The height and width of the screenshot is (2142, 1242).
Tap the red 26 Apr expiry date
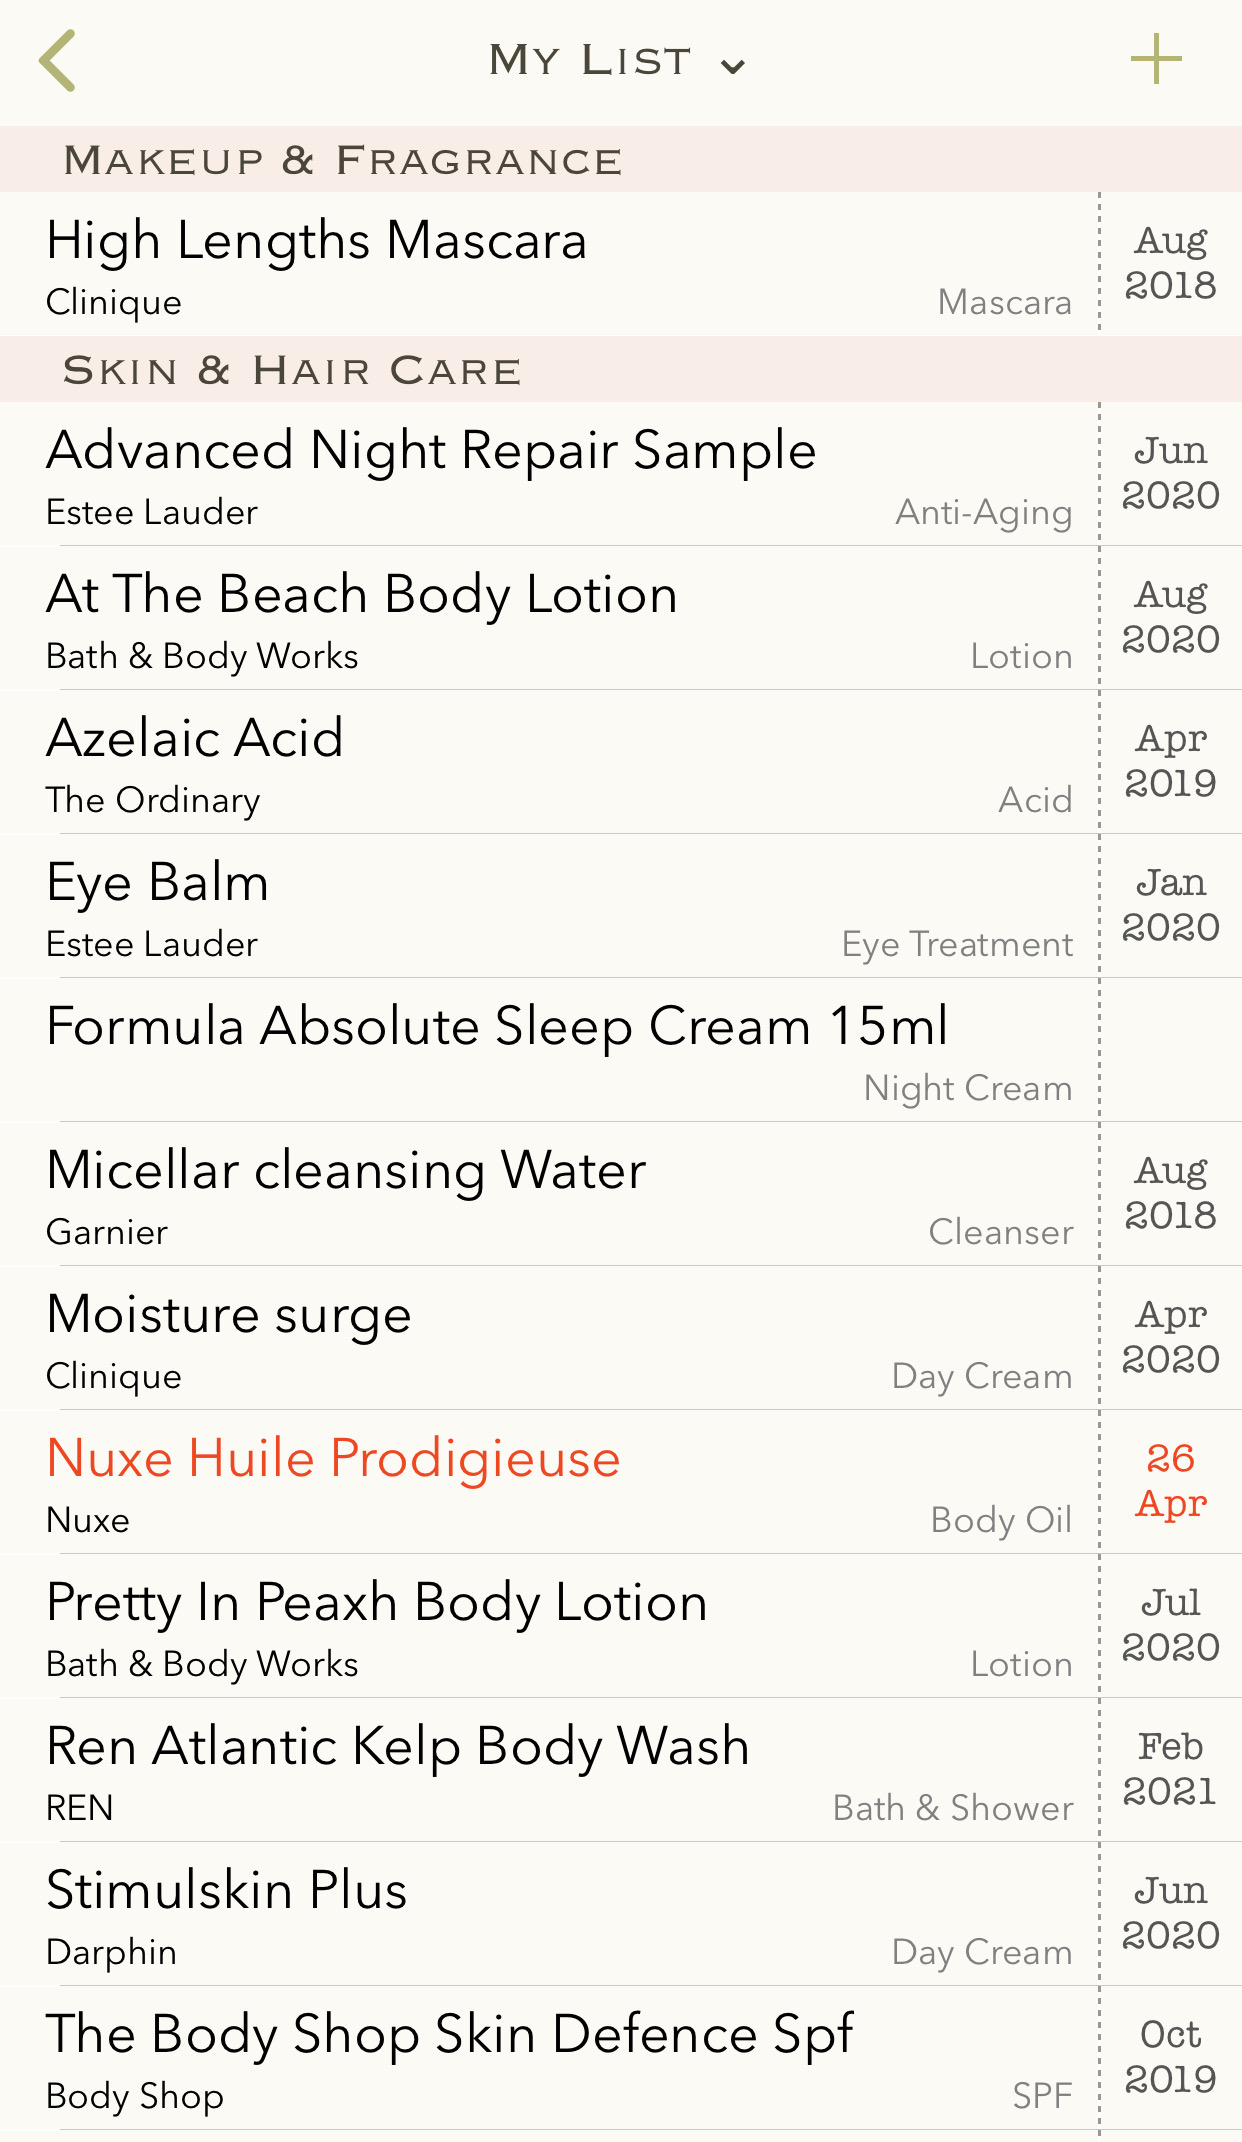[x=1170, y=1481]
